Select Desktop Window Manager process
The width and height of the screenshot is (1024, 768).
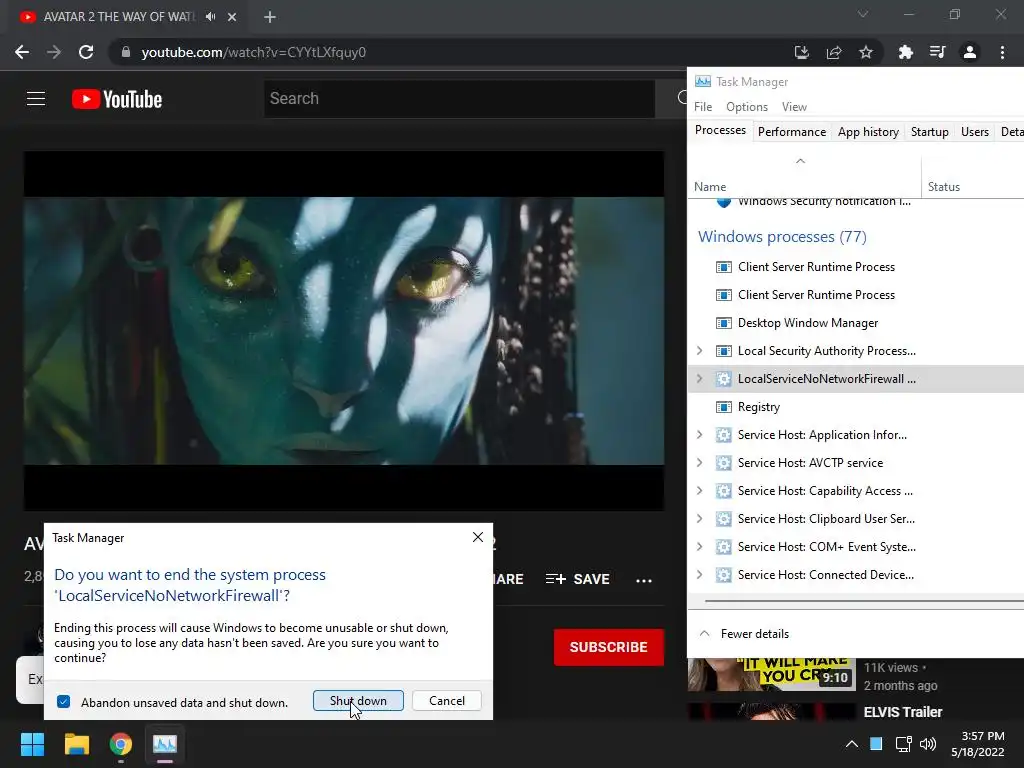pyautogui.click(x=856, y=323)
